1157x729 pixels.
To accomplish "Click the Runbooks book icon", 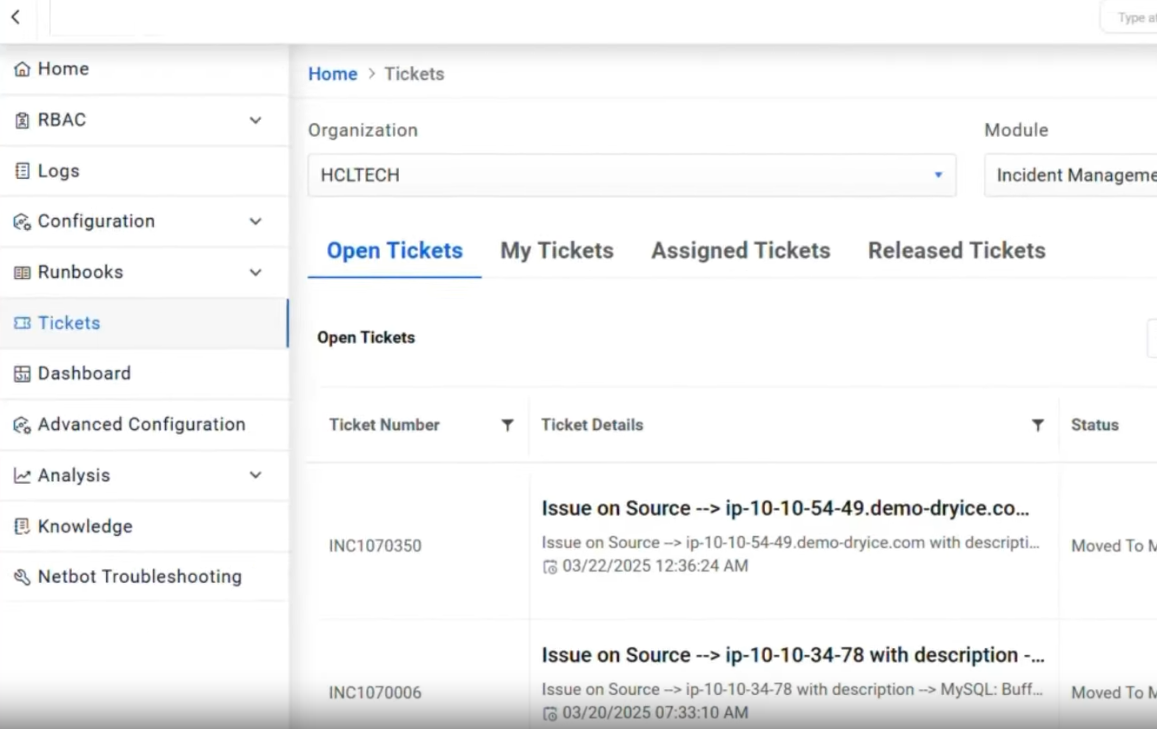I will tap(22, 272).
